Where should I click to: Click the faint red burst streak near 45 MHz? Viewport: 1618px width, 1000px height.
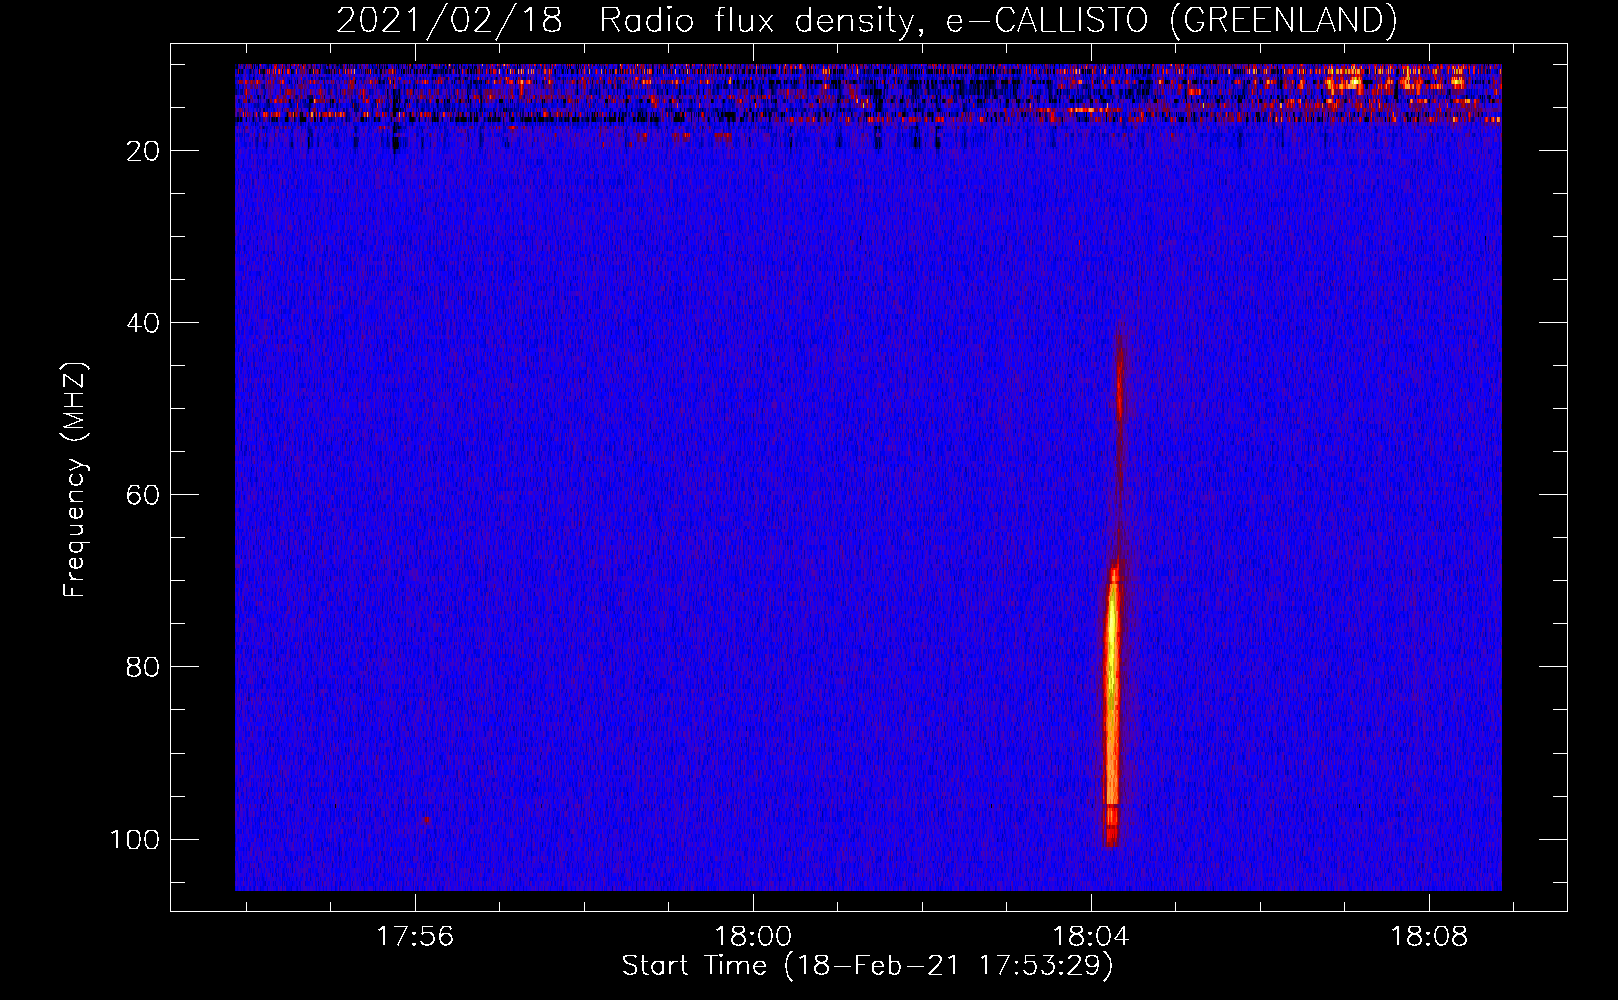point(1120,380)
